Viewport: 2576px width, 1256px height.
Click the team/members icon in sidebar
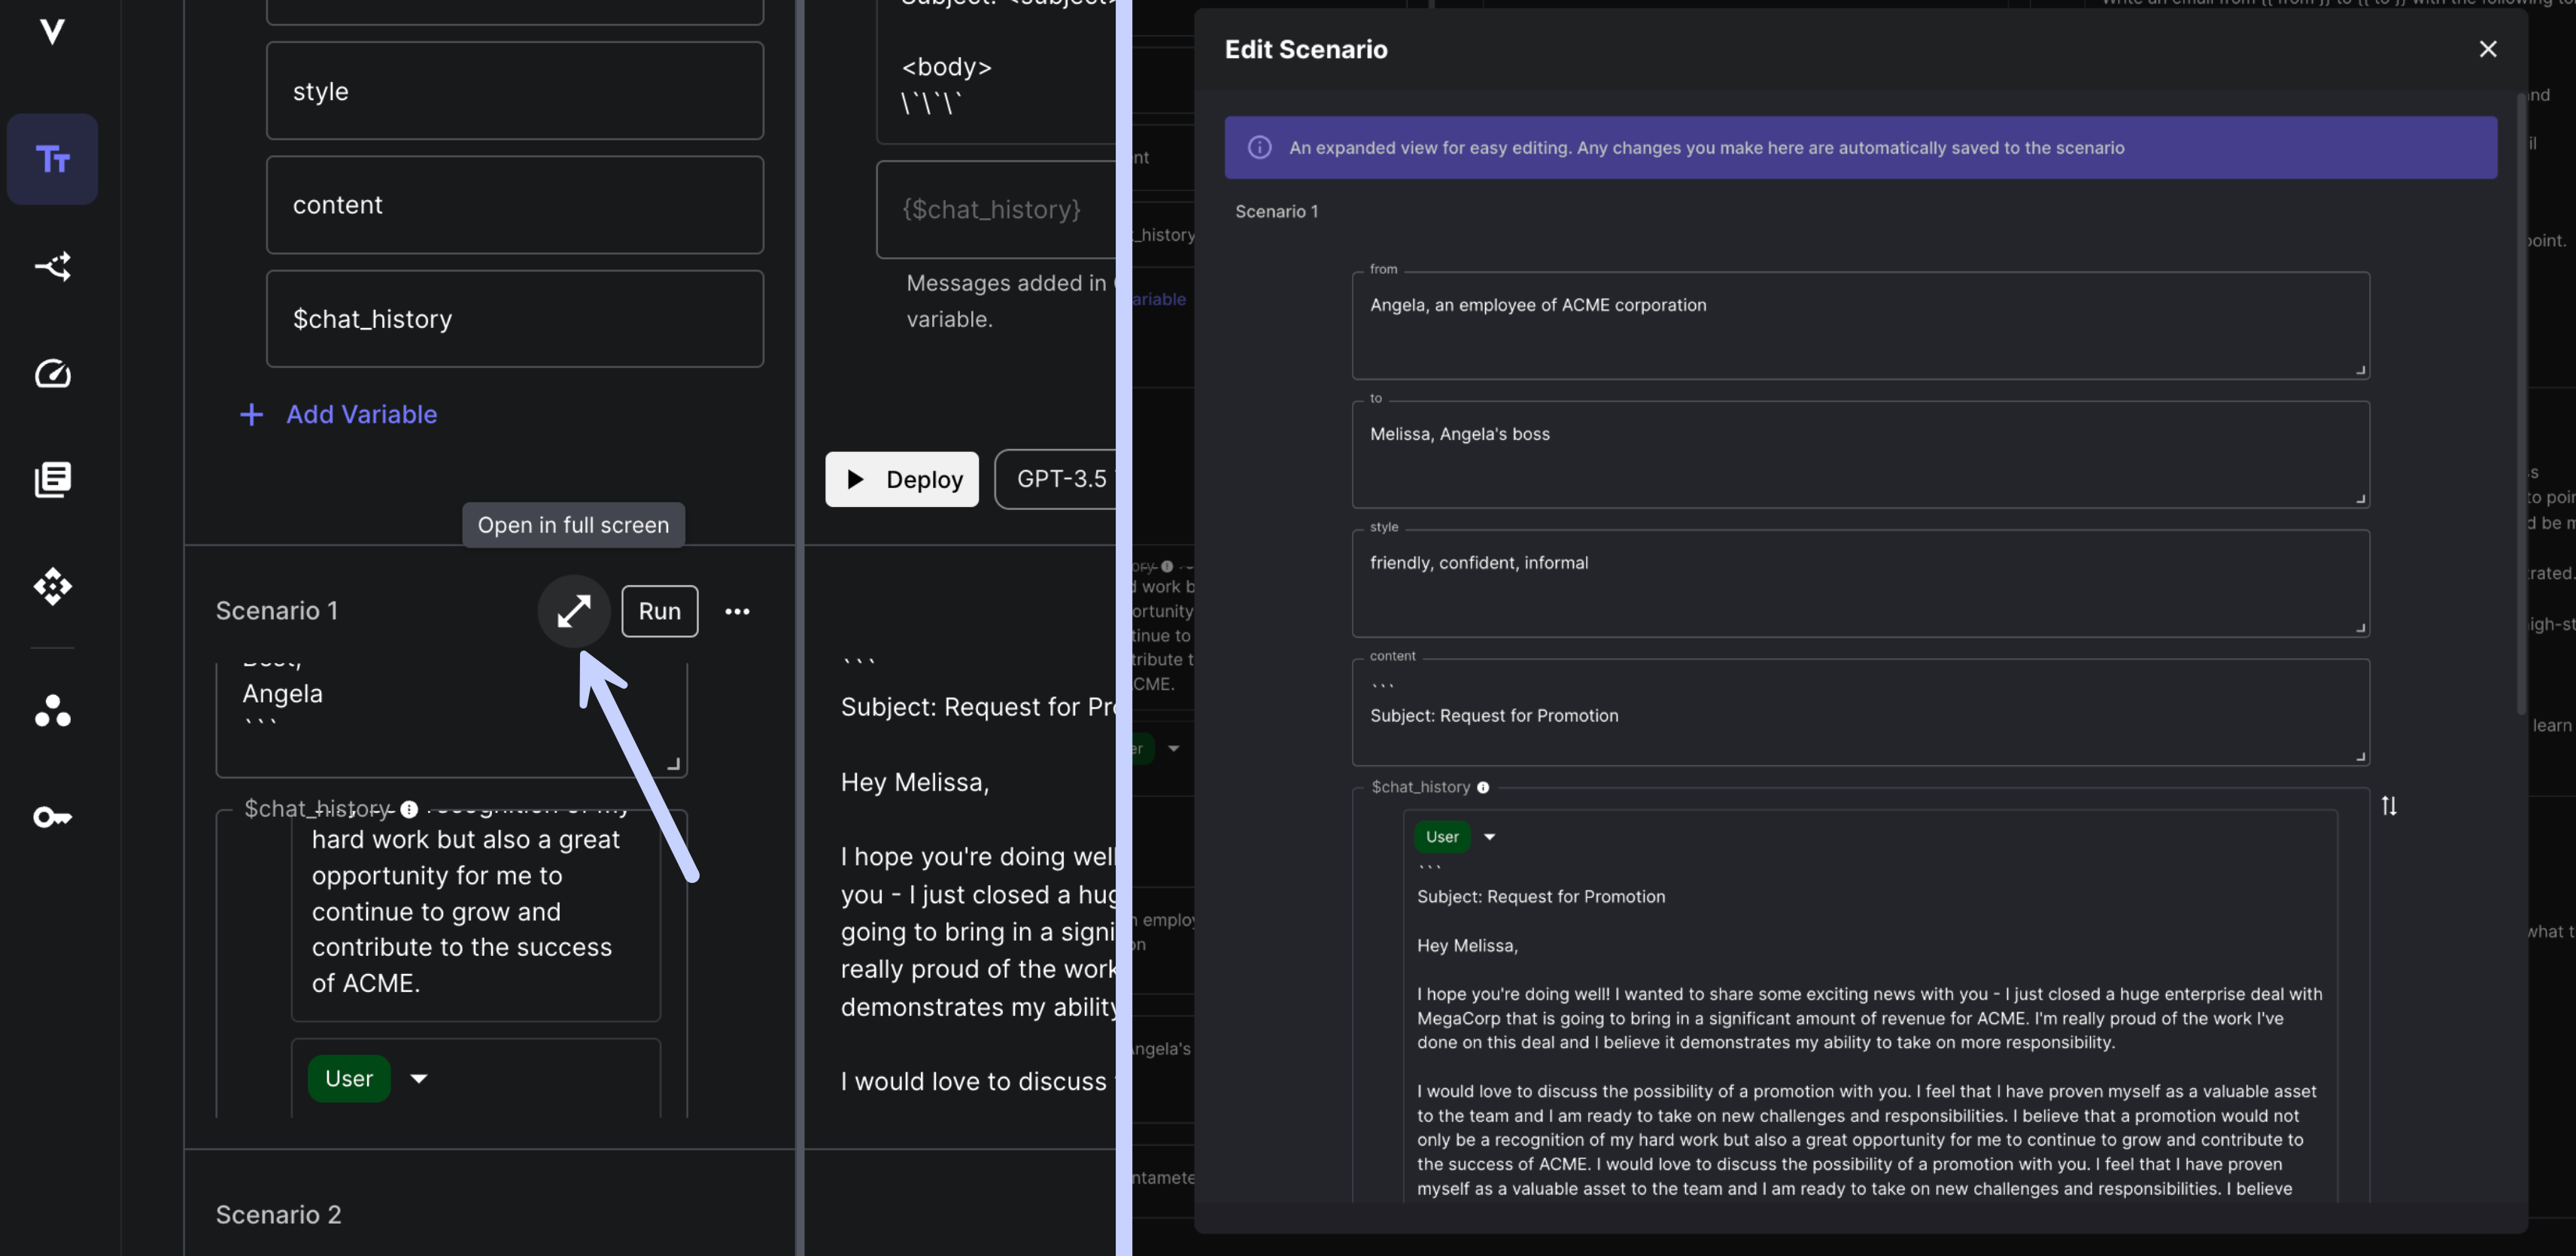pyautogui.click(x=53, y=709)
